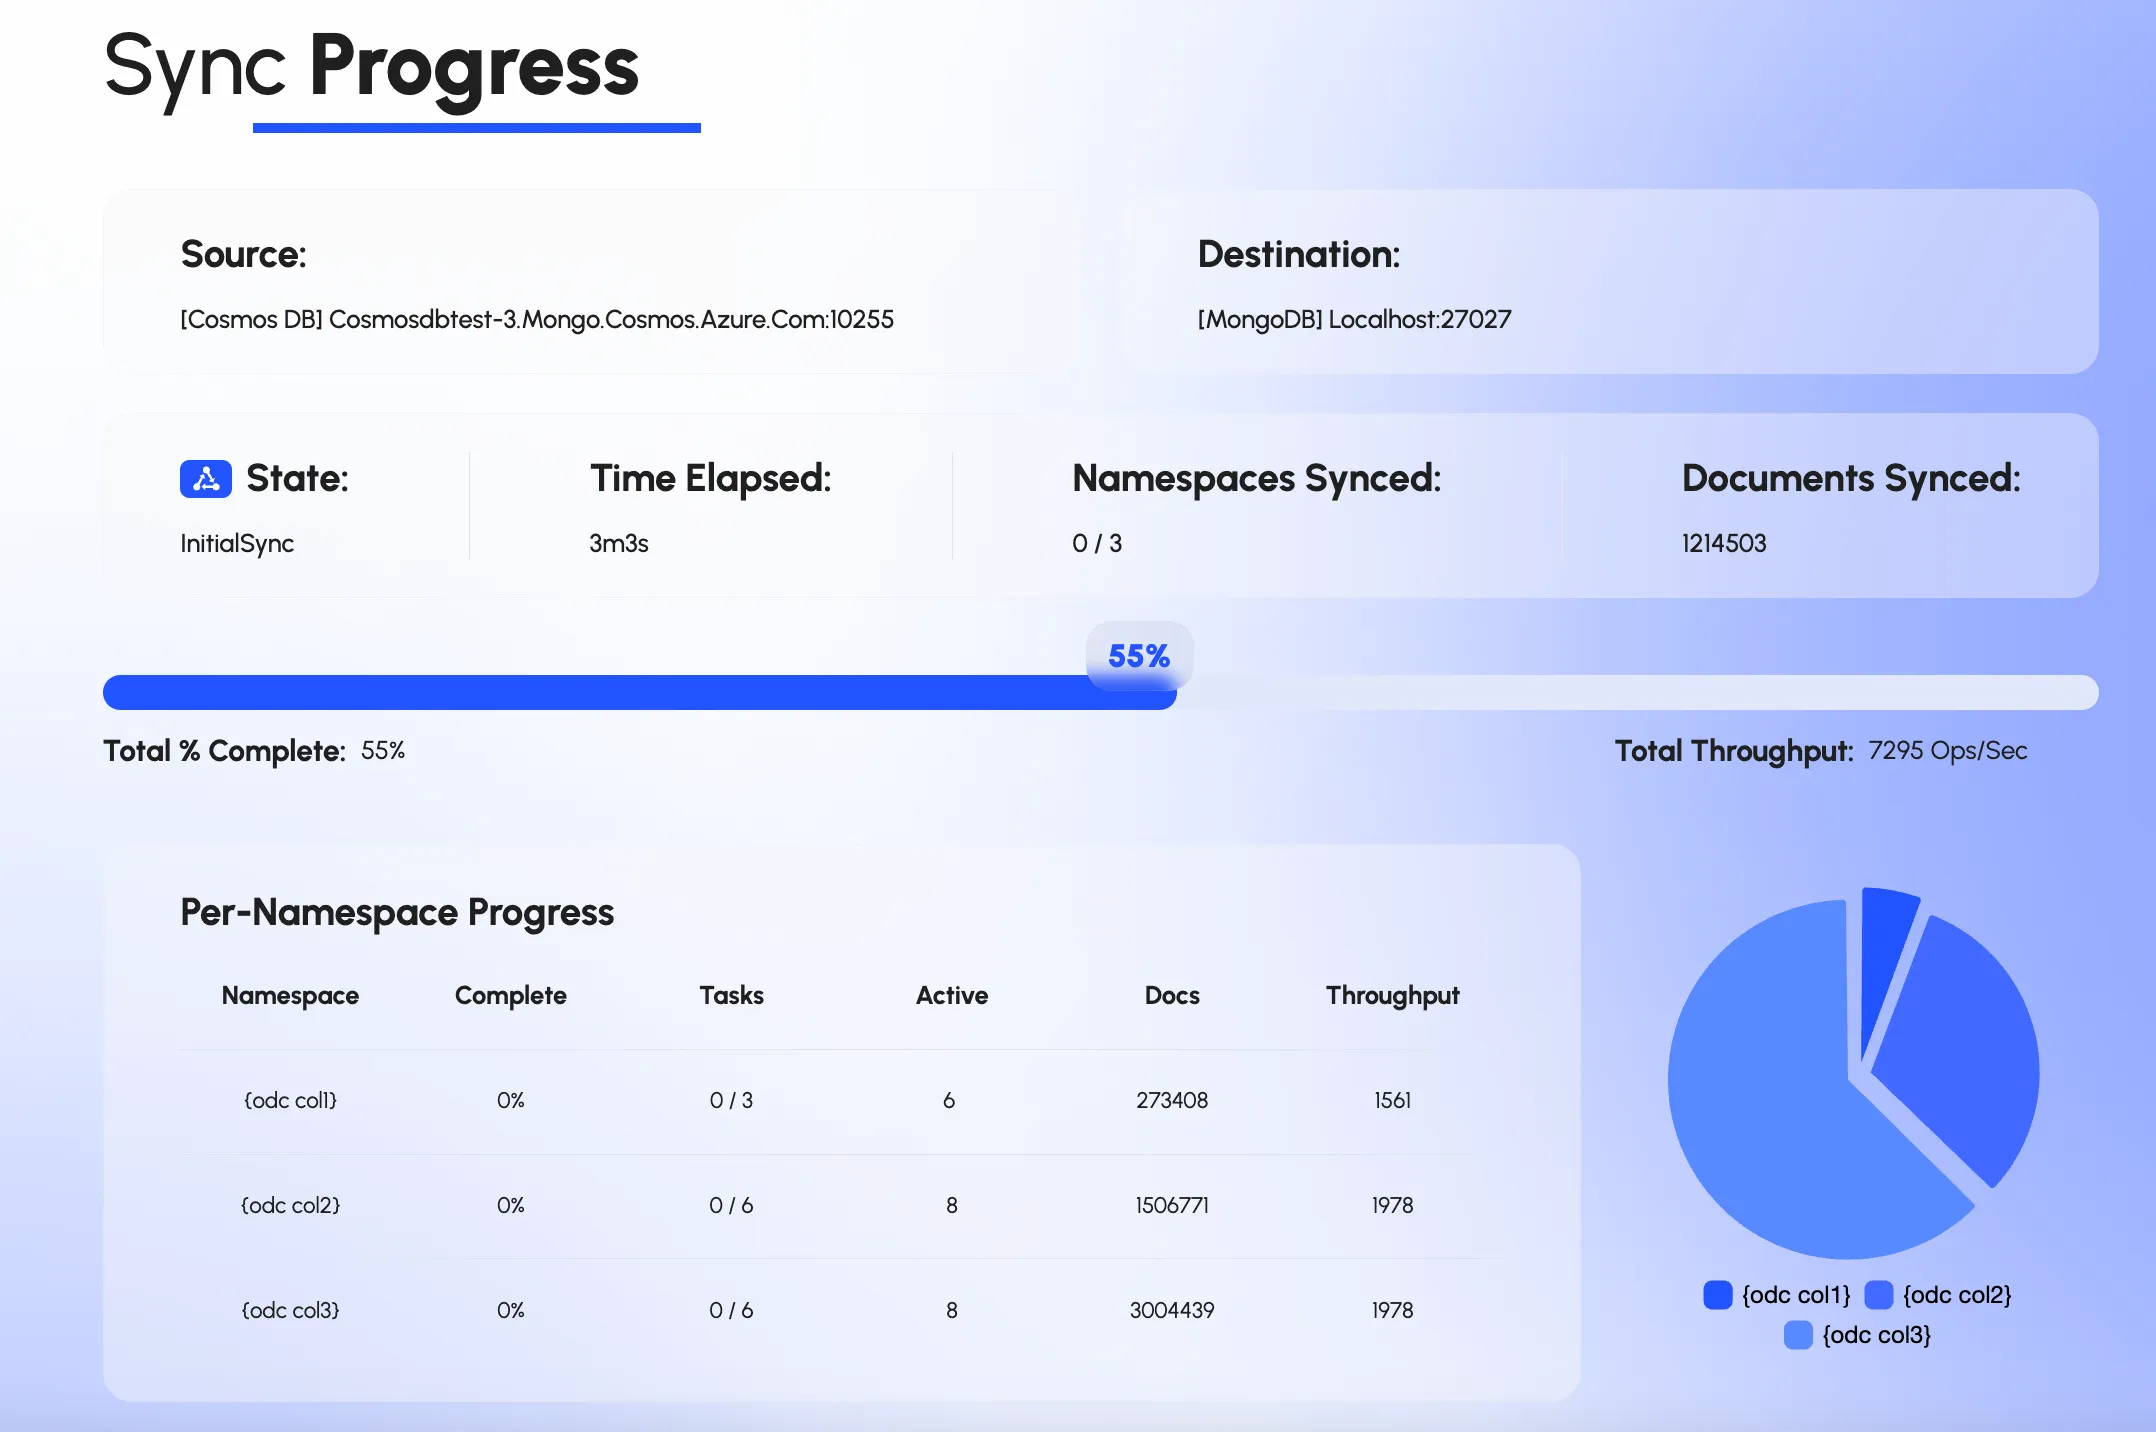Click the {odc col2} namespace row name

[290, 1205]
